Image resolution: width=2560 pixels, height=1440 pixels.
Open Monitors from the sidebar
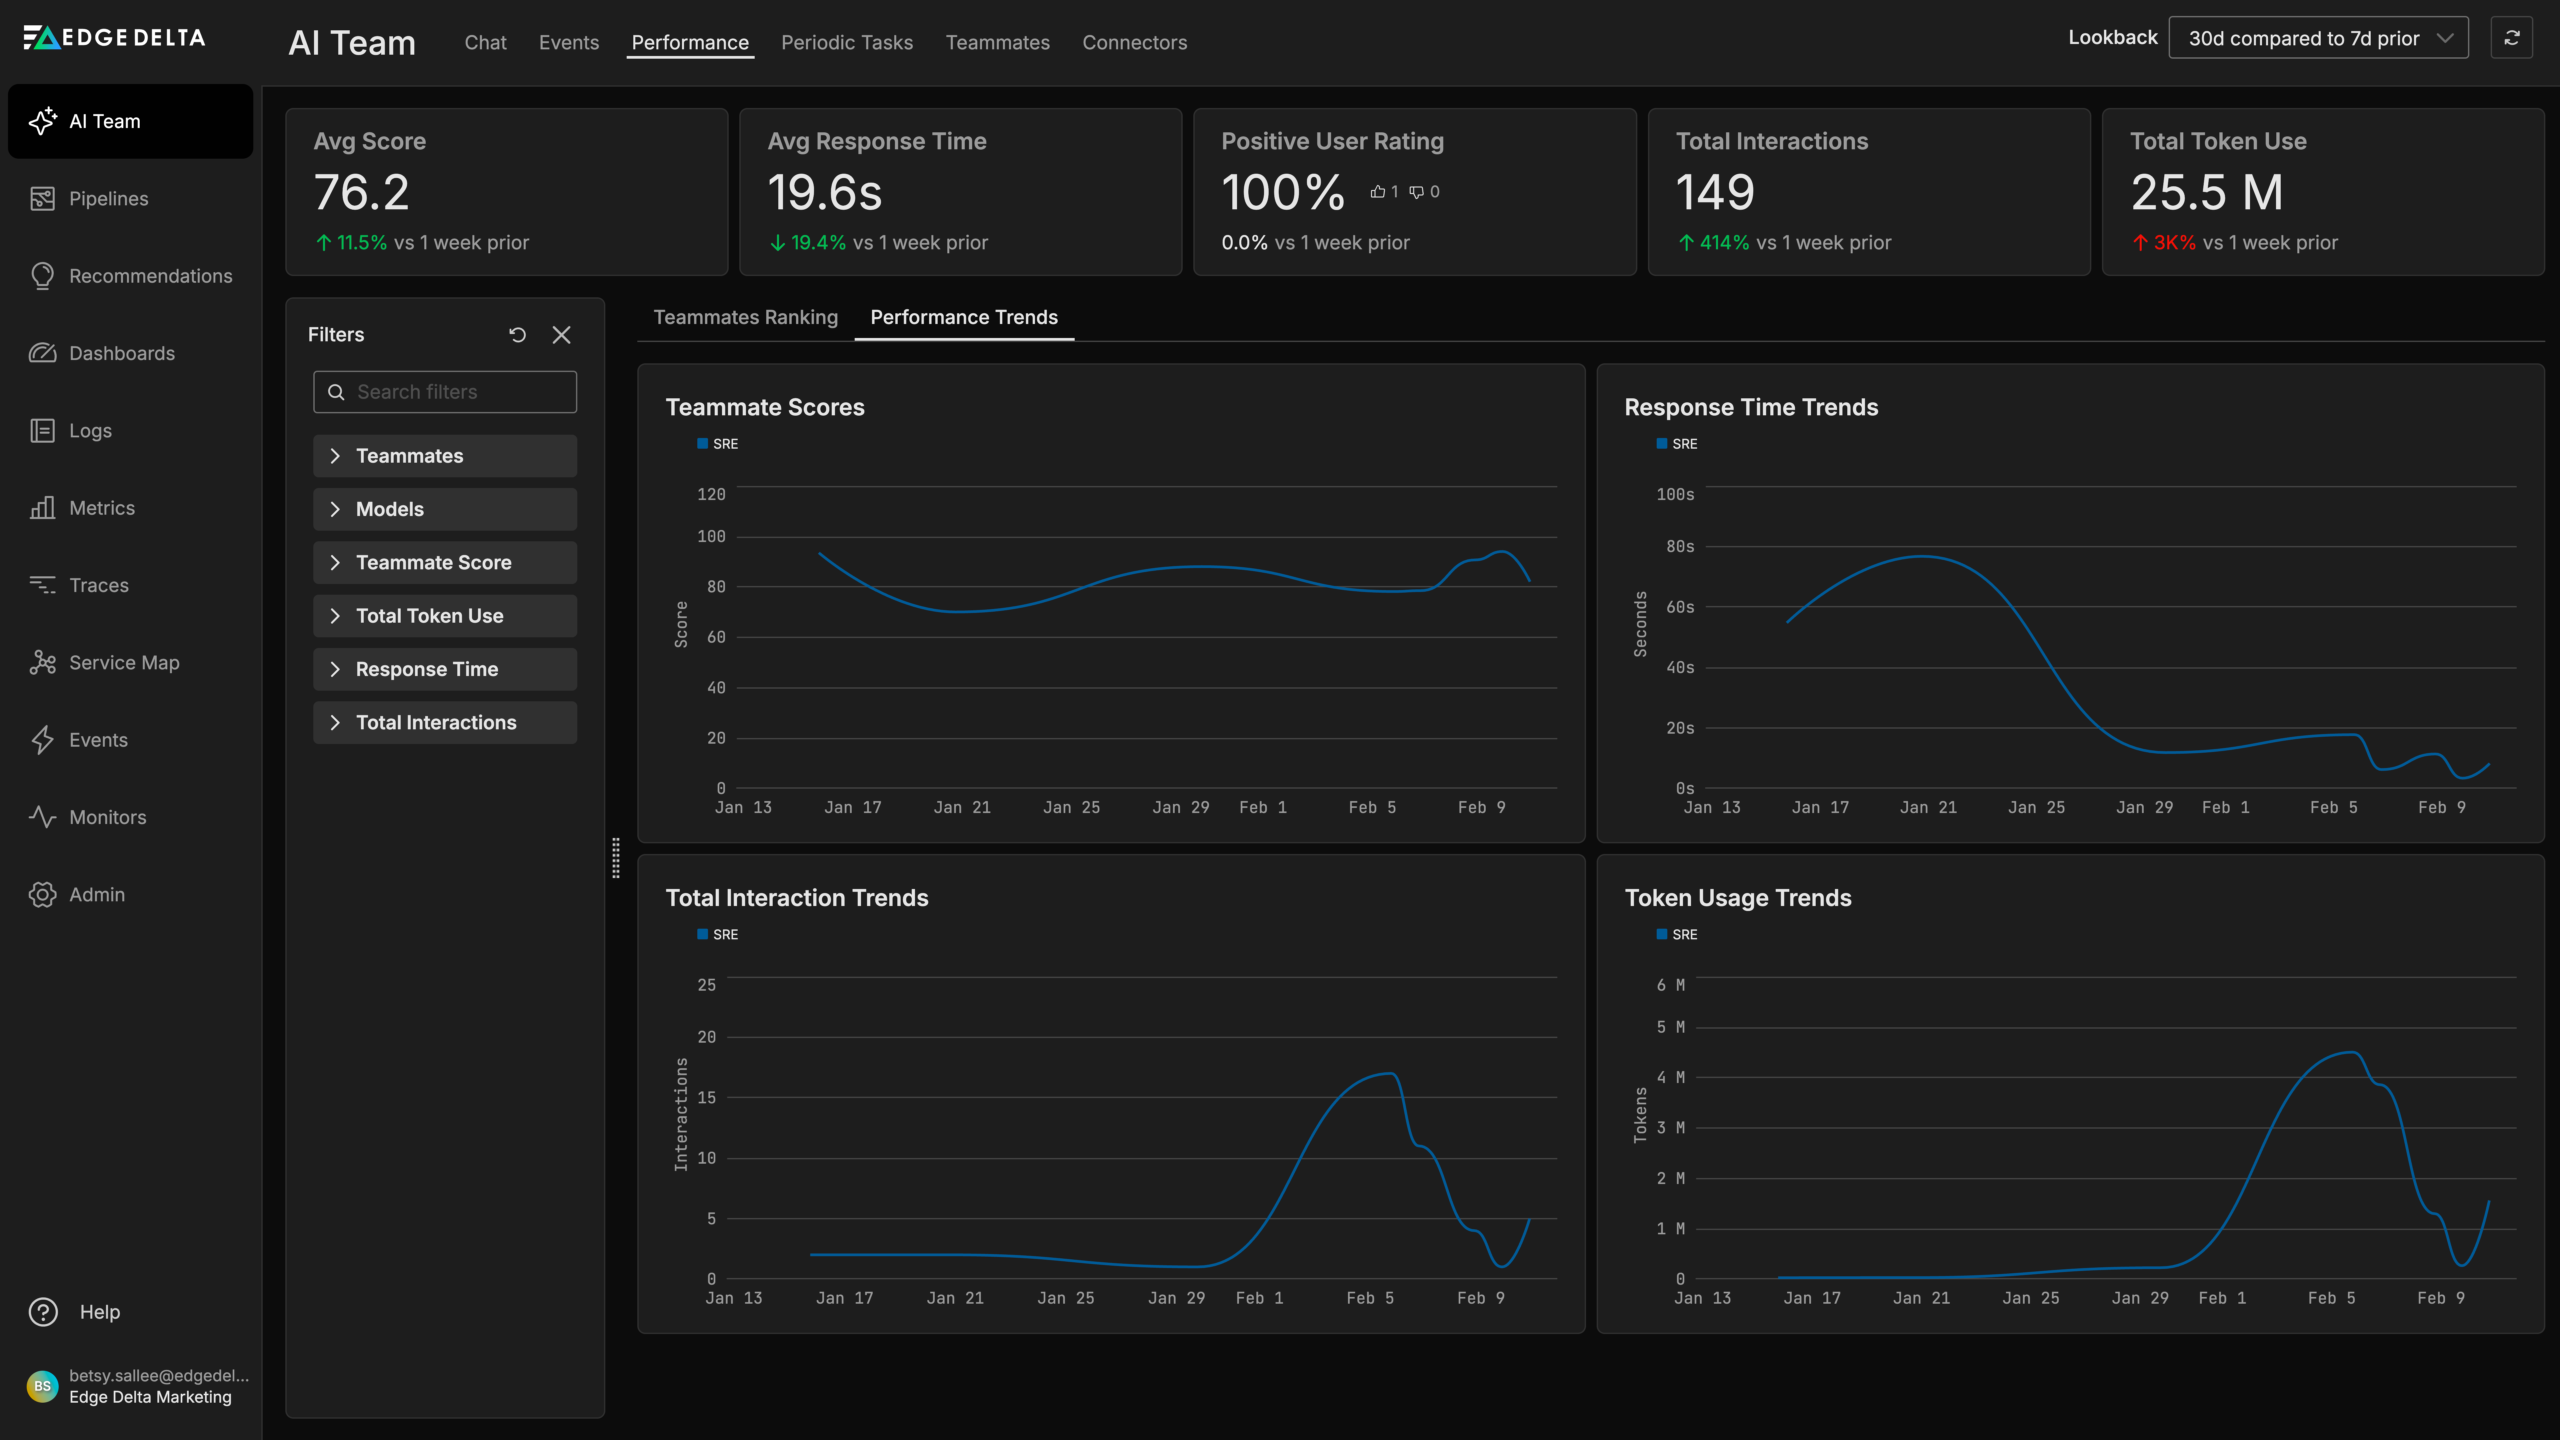107,817
